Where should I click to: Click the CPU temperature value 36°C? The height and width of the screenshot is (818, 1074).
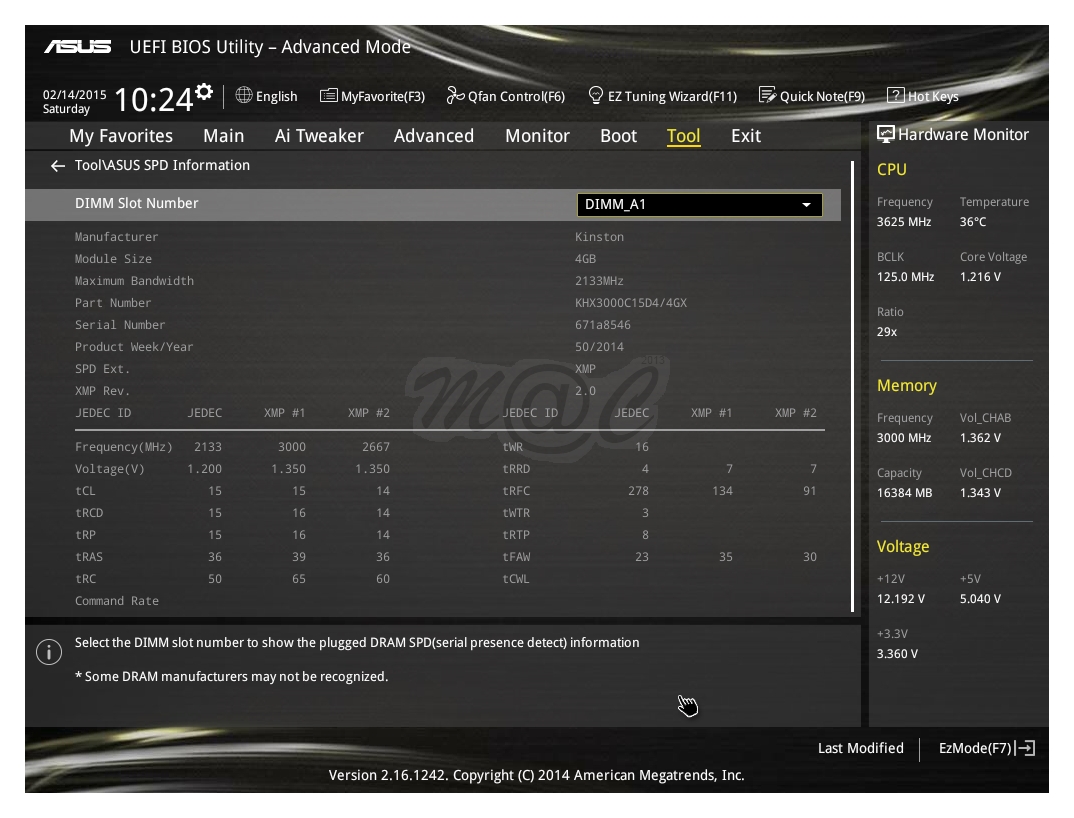(973, 222)
